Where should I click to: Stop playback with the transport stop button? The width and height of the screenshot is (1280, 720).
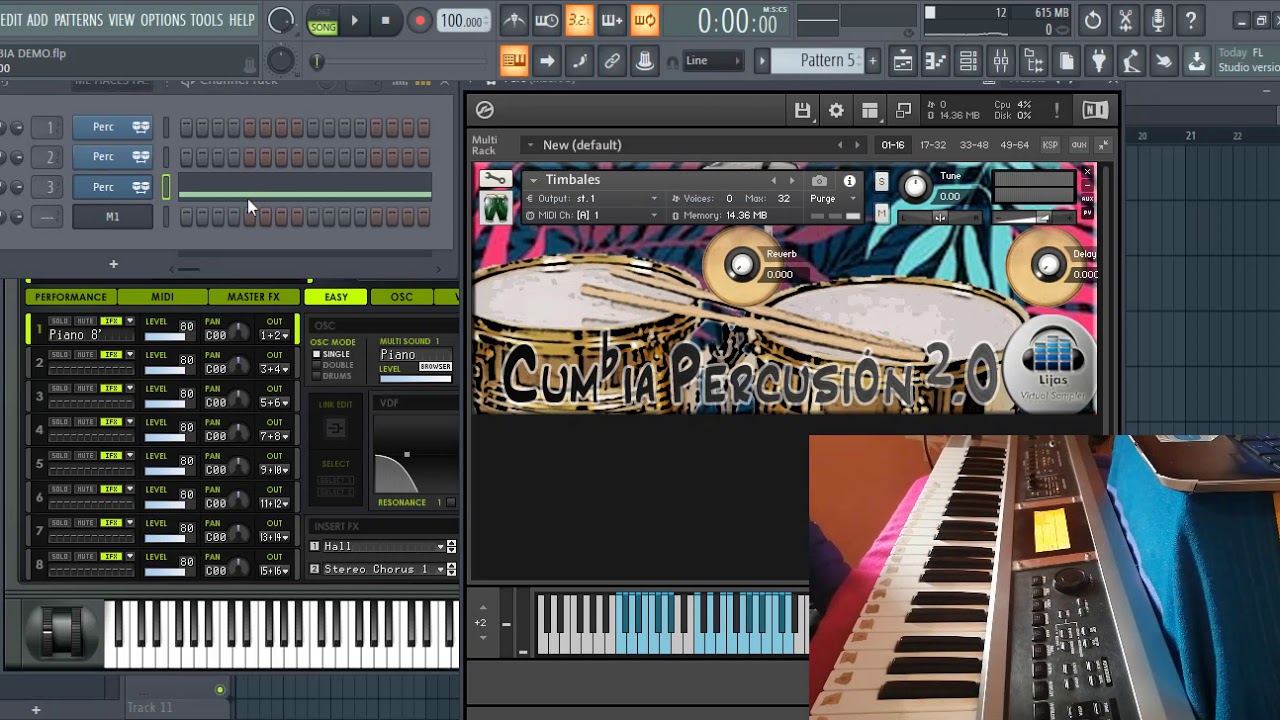point(385,20)
